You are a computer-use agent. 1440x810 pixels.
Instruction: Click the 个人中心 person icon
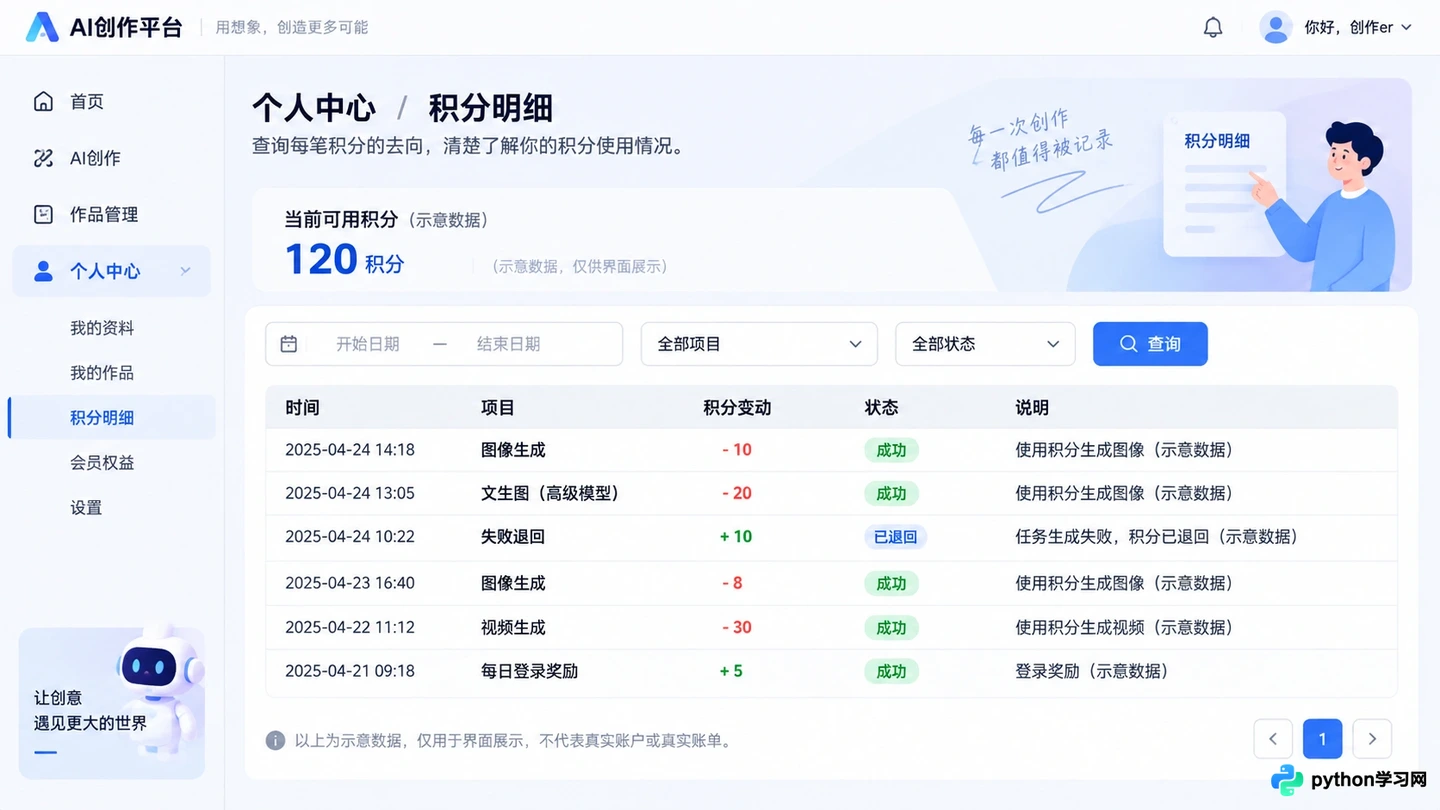point(43,271)
